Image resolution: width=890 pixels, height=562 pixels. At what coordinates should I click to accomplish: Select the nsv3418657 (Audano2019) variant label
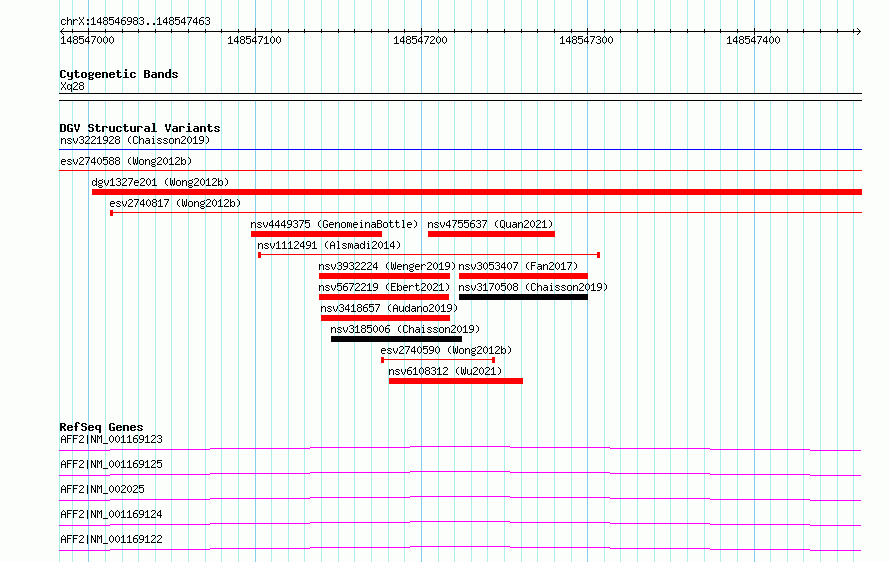(x=389, y=308)
